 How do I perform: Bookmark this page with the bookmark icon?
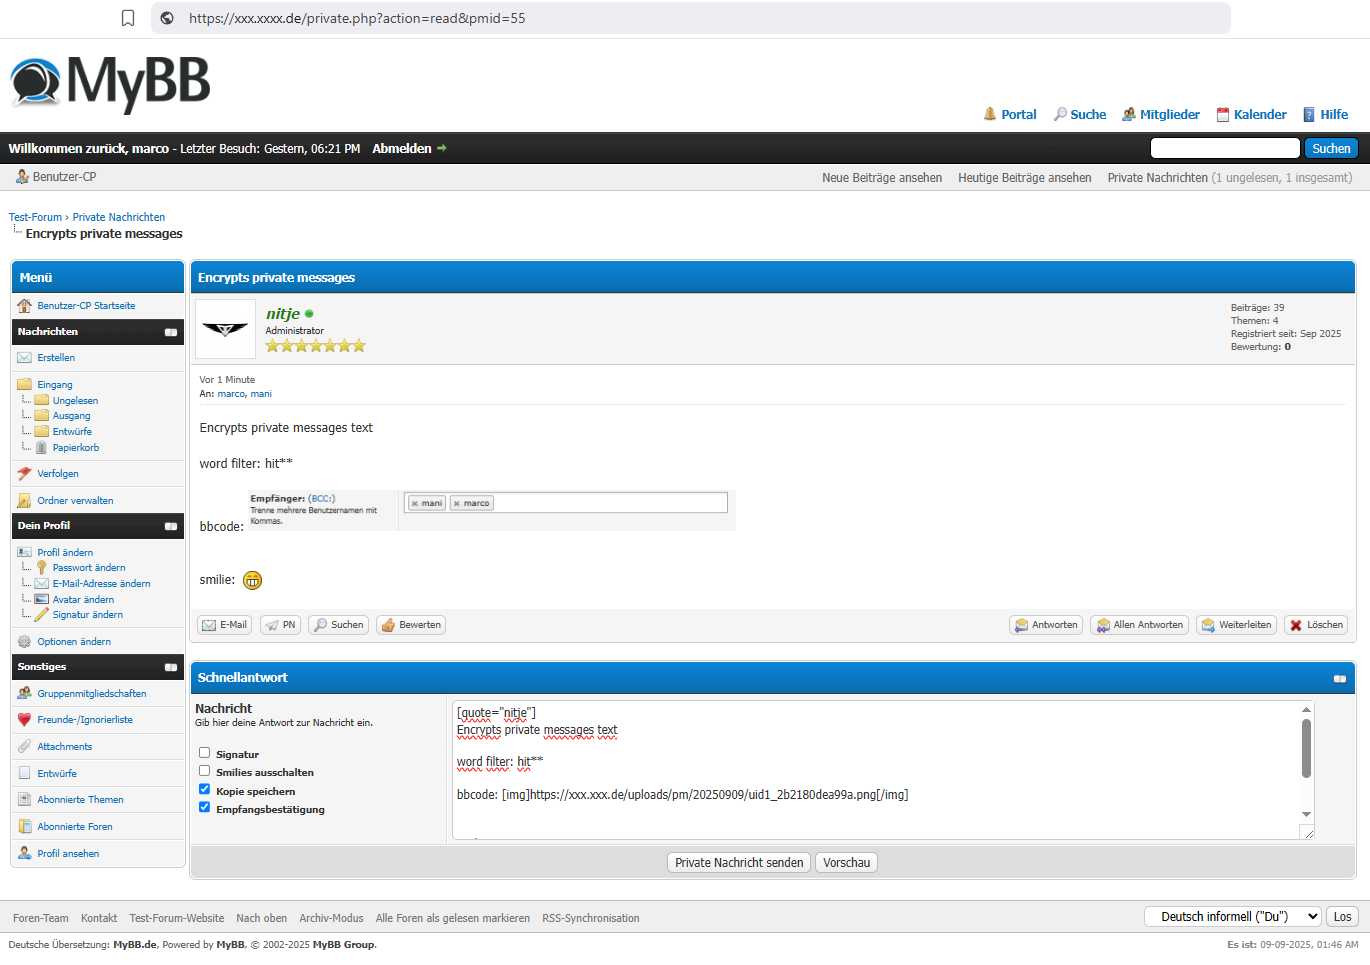tap(128, 18)
